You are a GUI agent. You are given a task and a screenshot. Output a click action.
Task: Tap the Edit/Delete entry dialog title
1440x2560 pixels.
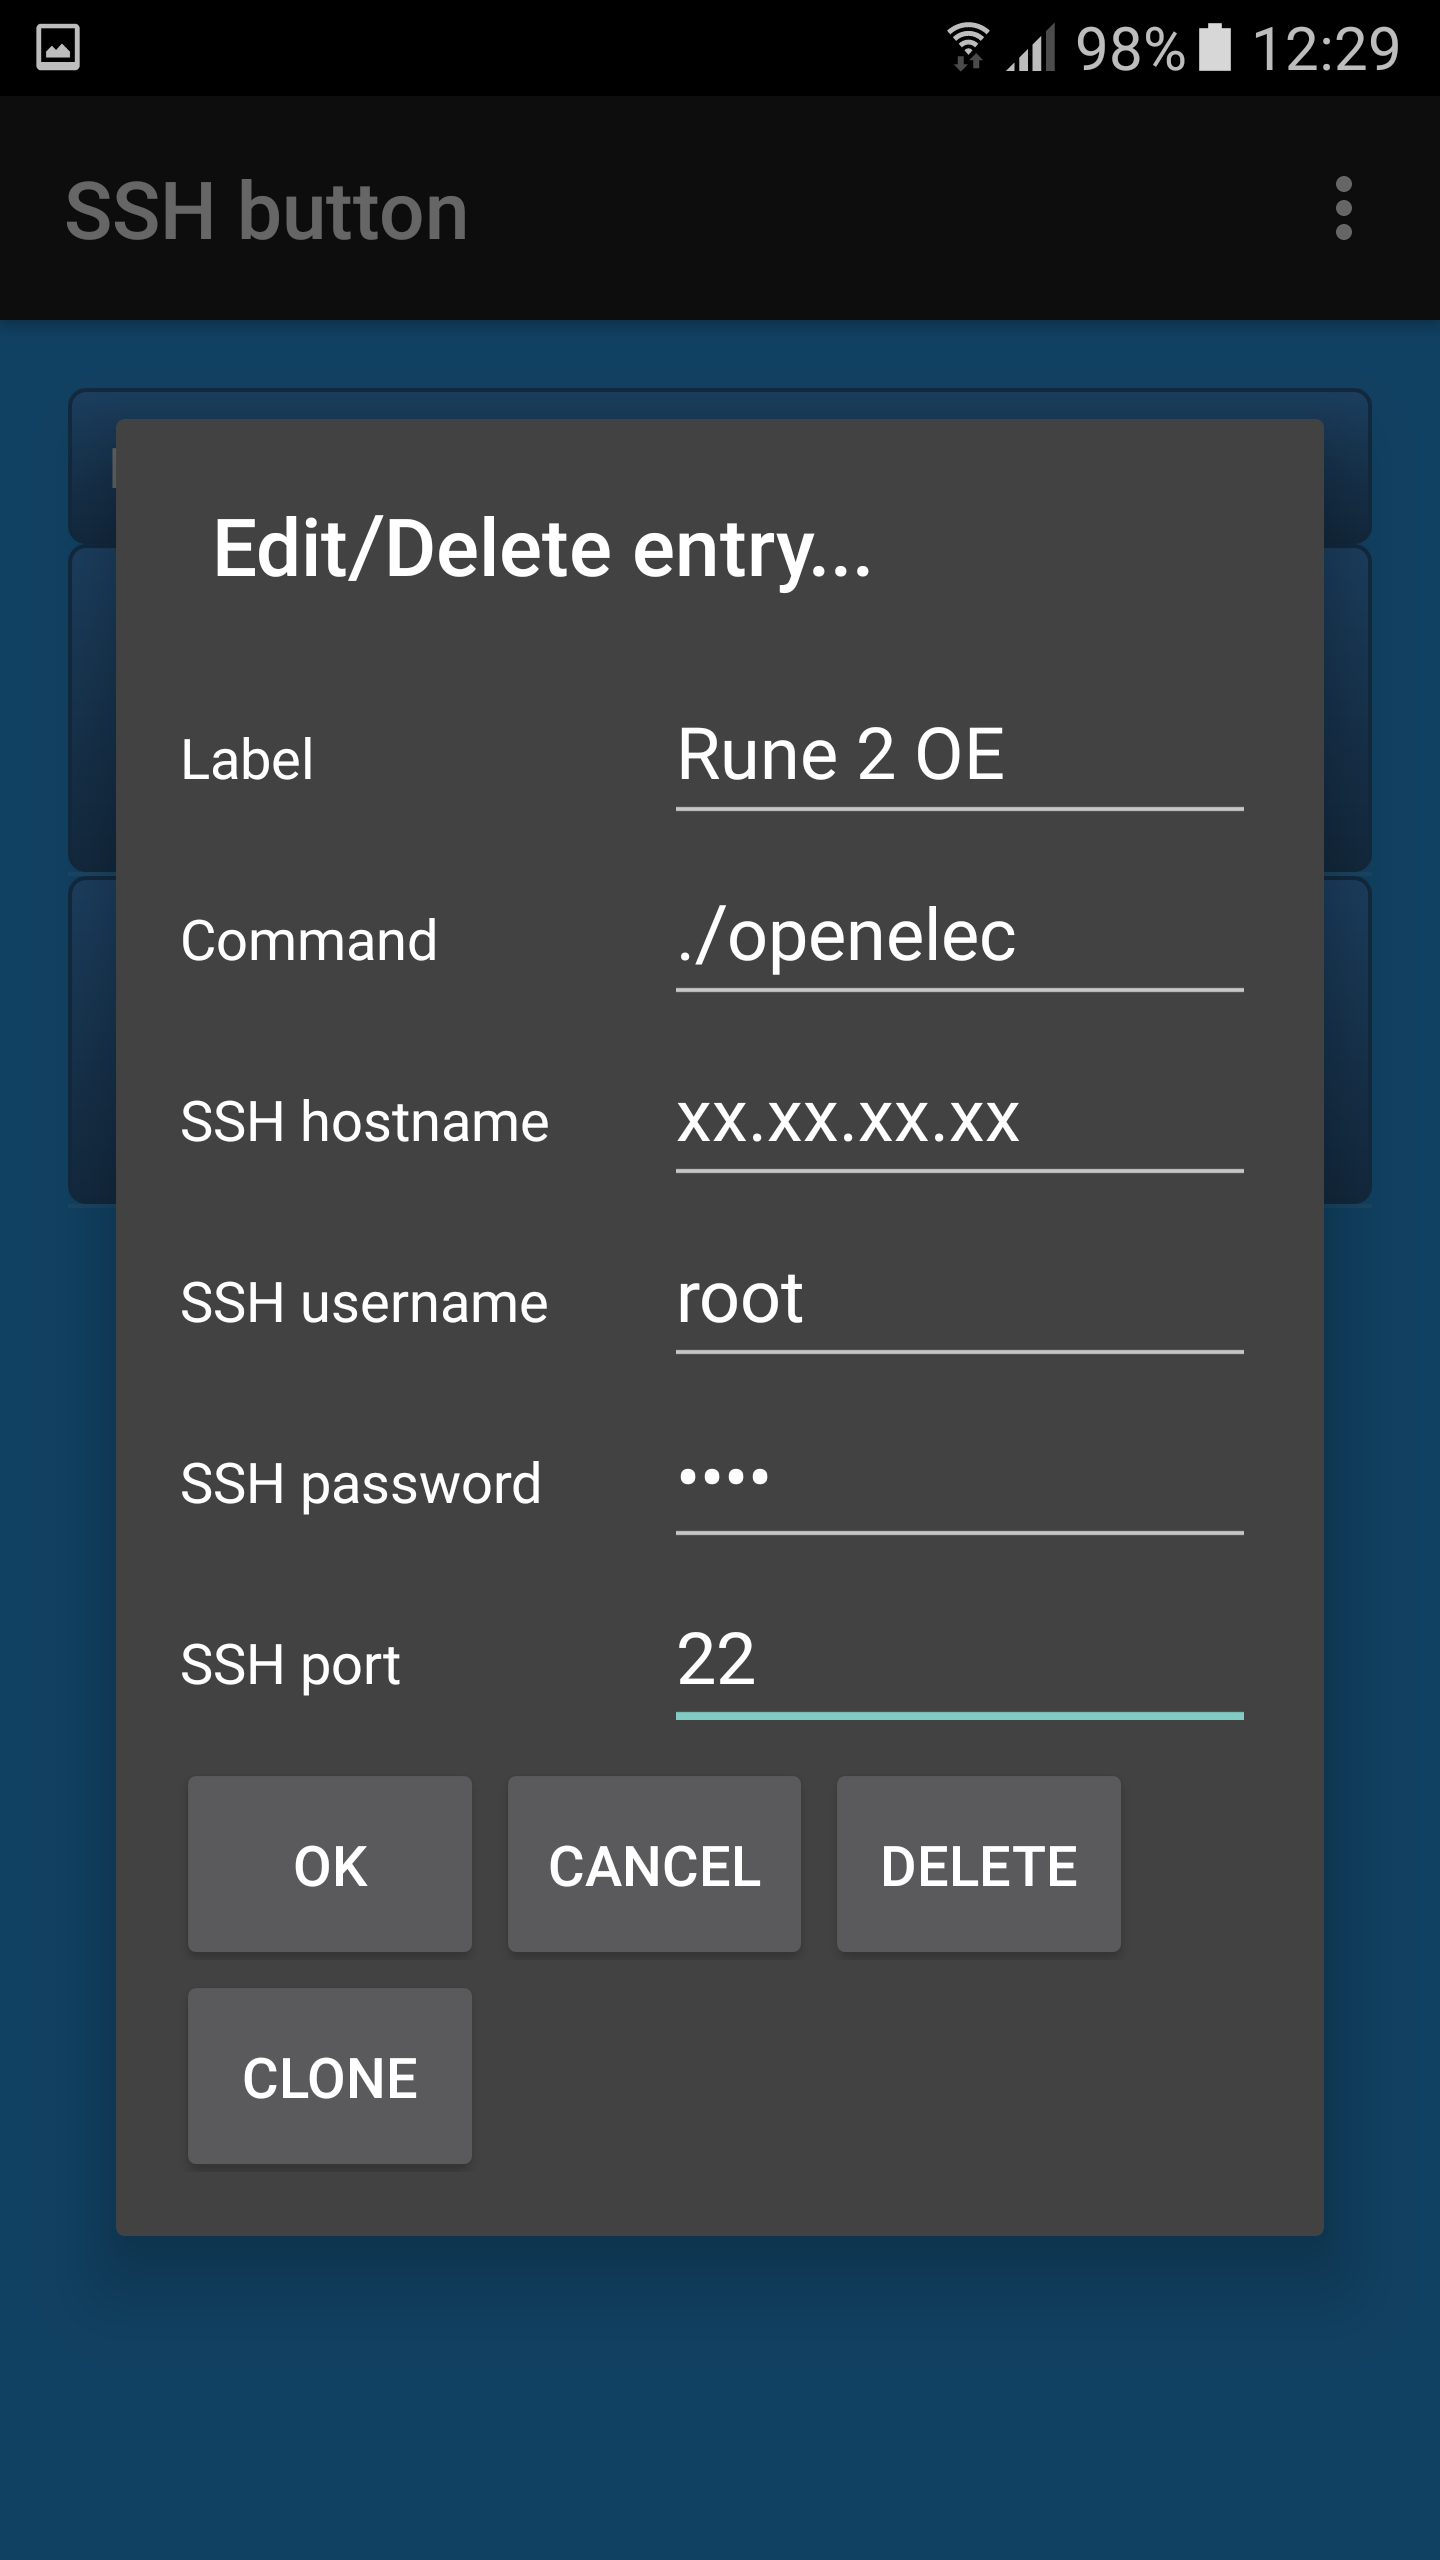(x=542, y=549)
